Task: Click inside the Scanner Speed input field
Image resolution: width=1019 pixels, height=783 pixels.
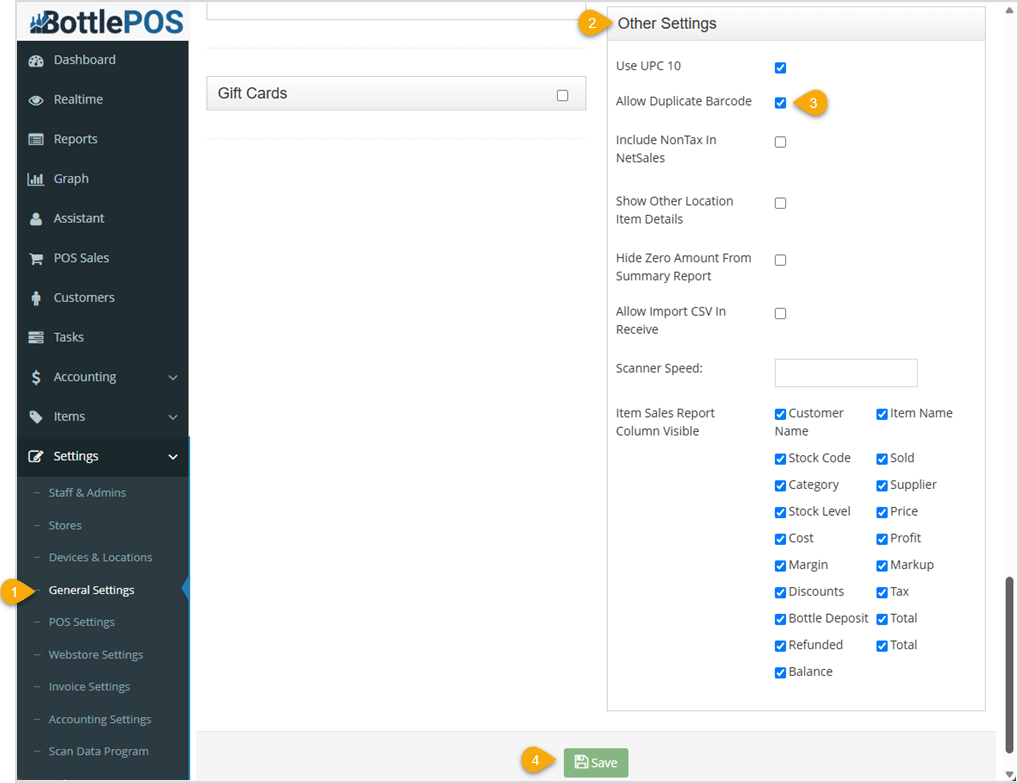Action: [x=845, y=372]
